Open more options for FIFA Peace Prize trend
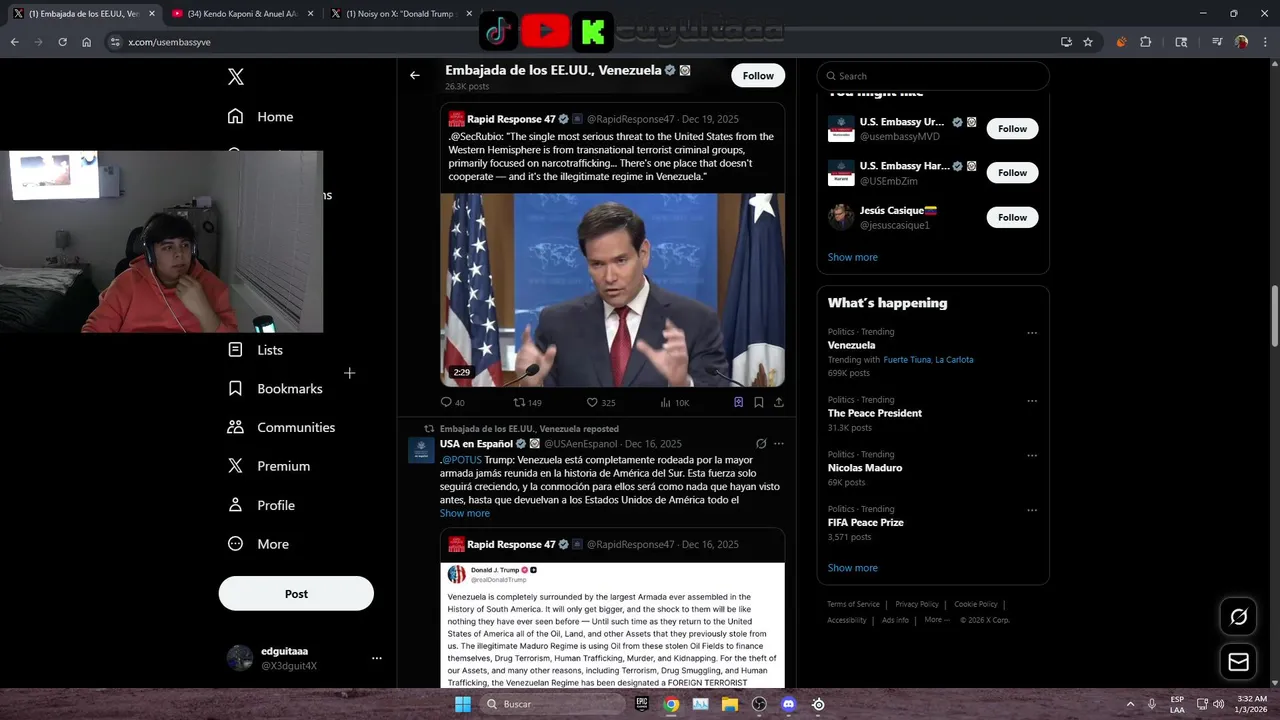Image resolution: width=1280 pixels, height=720 pixels. click(1032, 510)
